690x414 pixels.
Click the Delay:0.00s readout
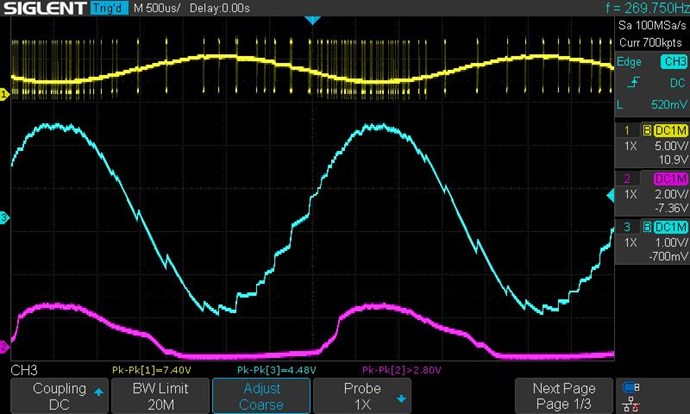(219, 8)
